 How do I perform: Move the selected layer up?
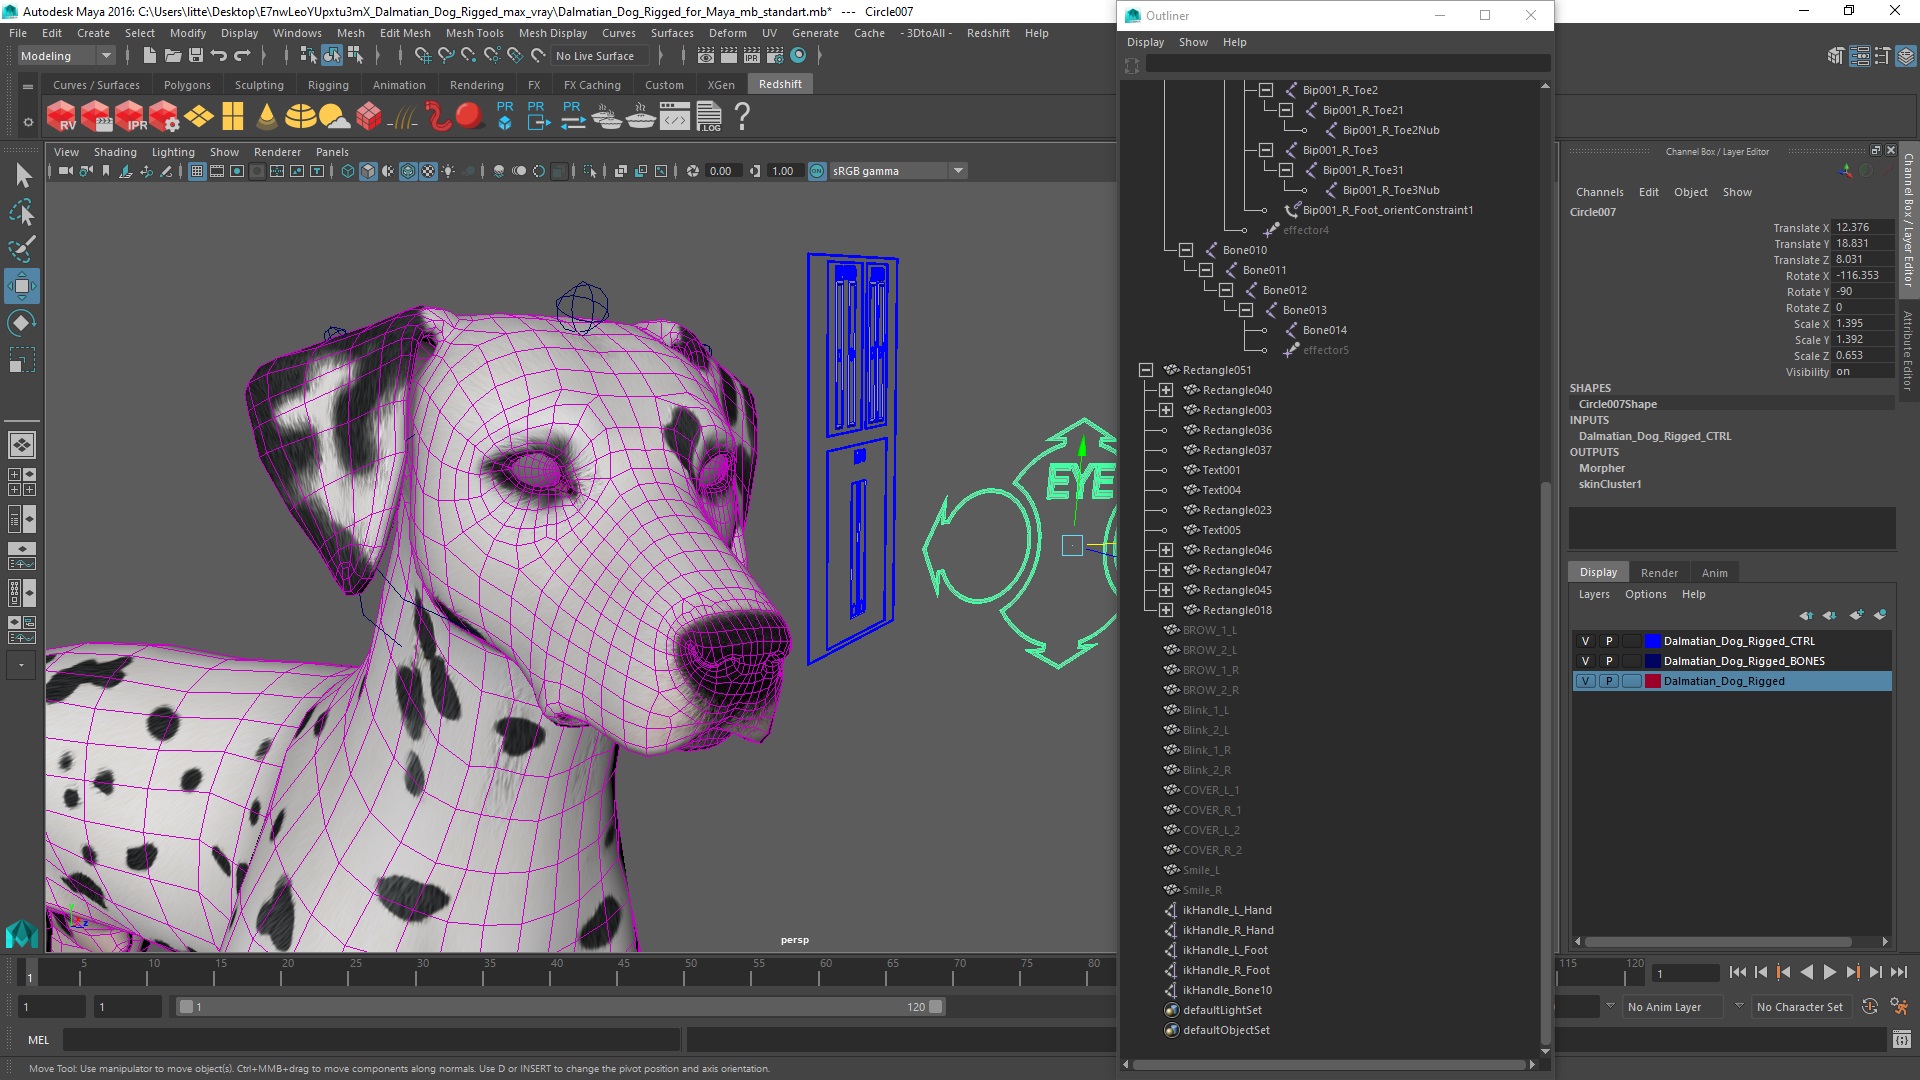pos(1806,615)
